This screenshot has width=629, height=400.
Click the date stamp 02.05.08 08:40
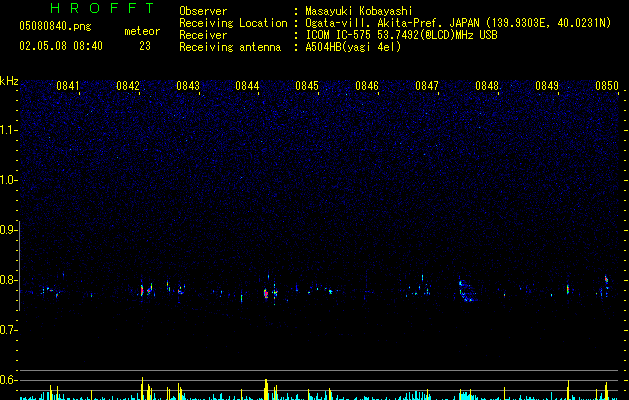point(61,46)
